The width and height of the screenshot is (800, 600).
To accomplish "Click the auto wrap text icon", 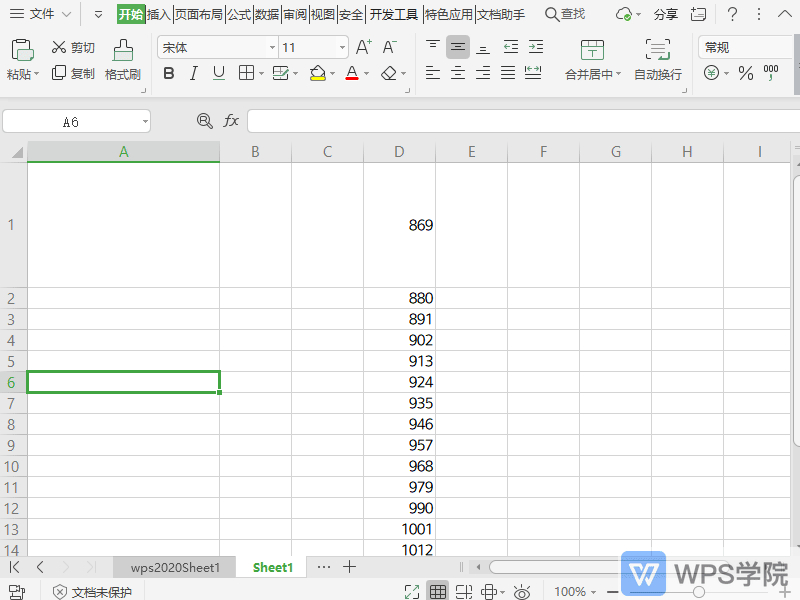I will pos(657,50).
